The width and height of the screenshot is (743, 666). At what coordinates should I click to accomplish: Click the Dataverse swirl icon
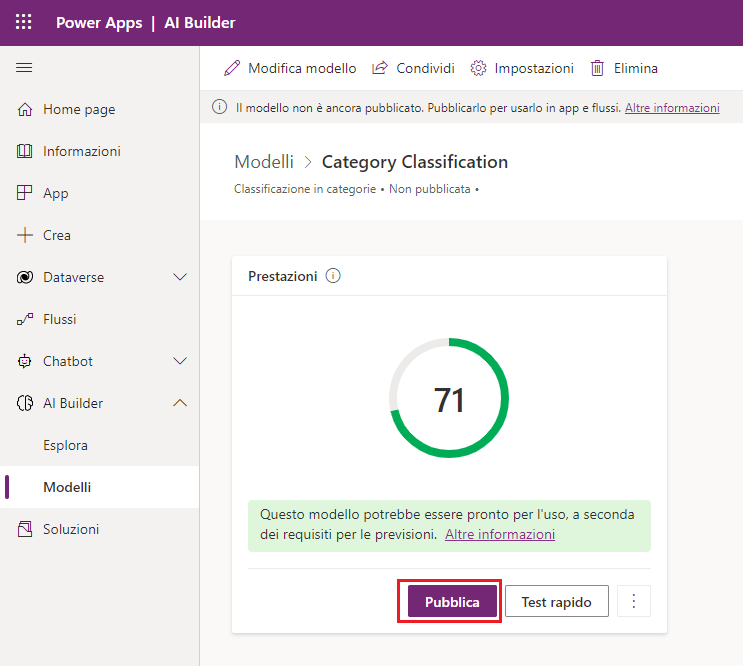[x=25, y=277]
